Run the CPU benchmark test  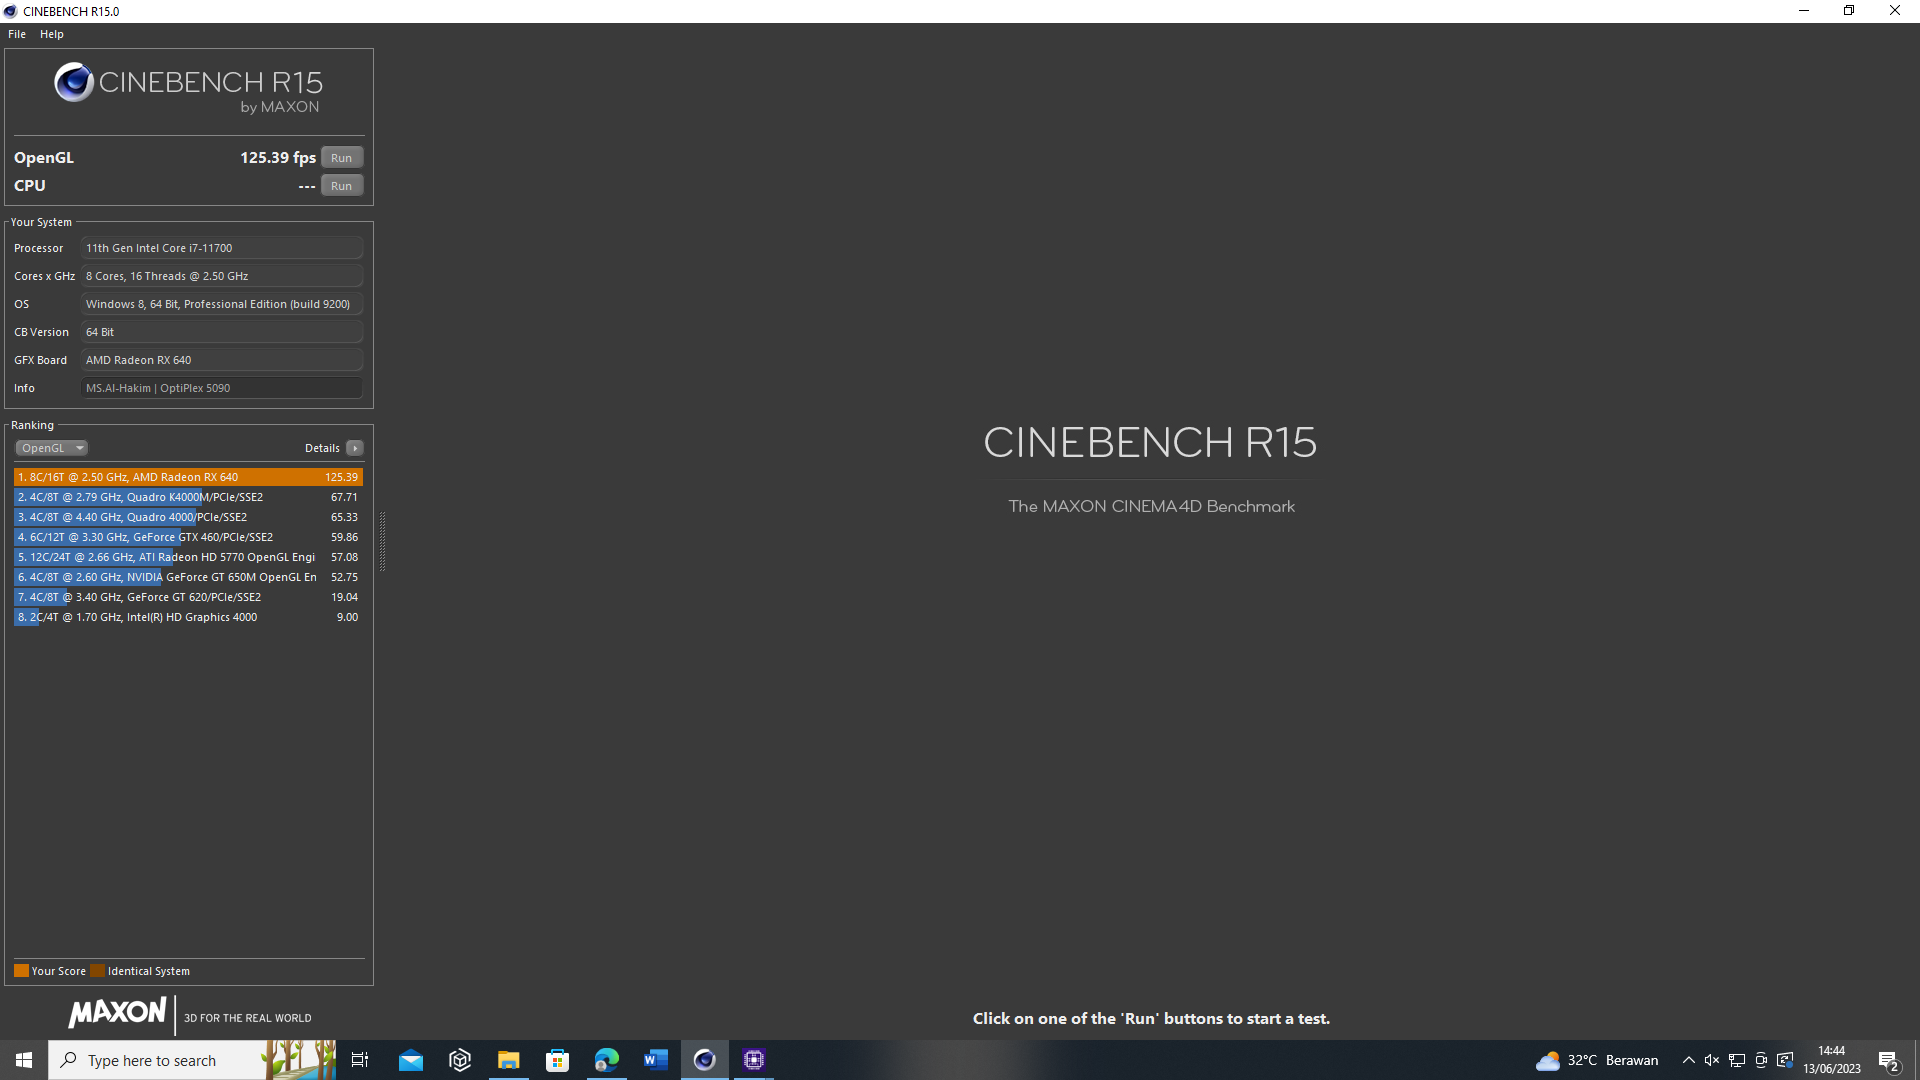tap(341, 186)
